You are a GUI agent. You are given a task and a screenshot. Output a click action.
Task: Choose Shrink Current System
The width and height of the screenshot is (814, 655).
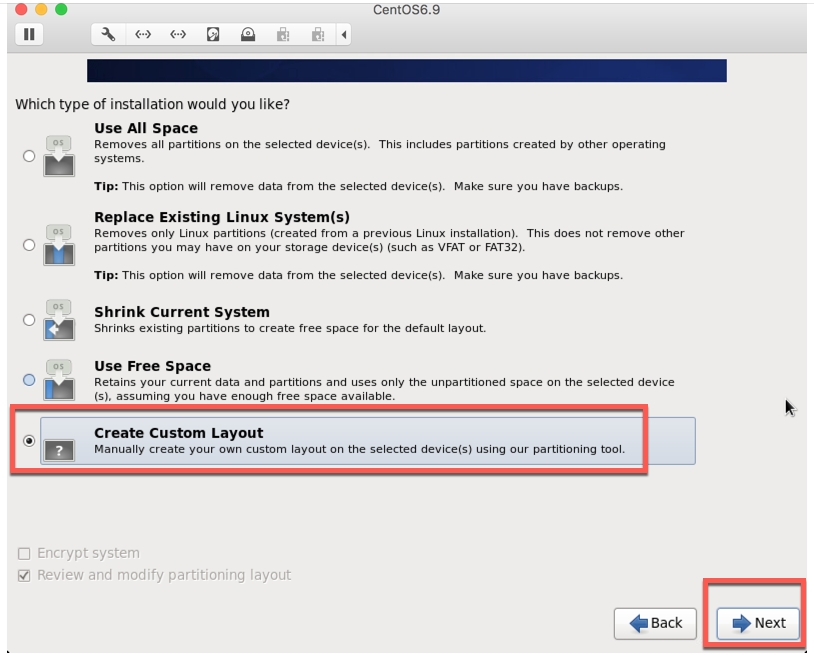click(x=29, y=318)
